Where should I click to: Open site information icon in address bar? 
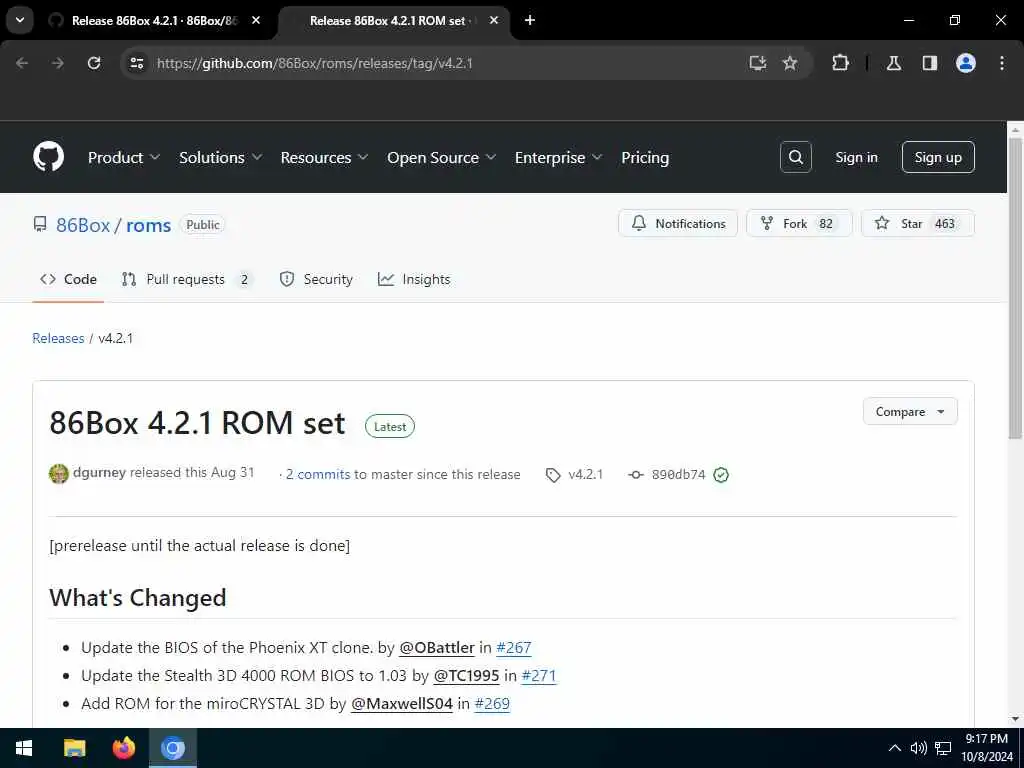tap(137, 63)
